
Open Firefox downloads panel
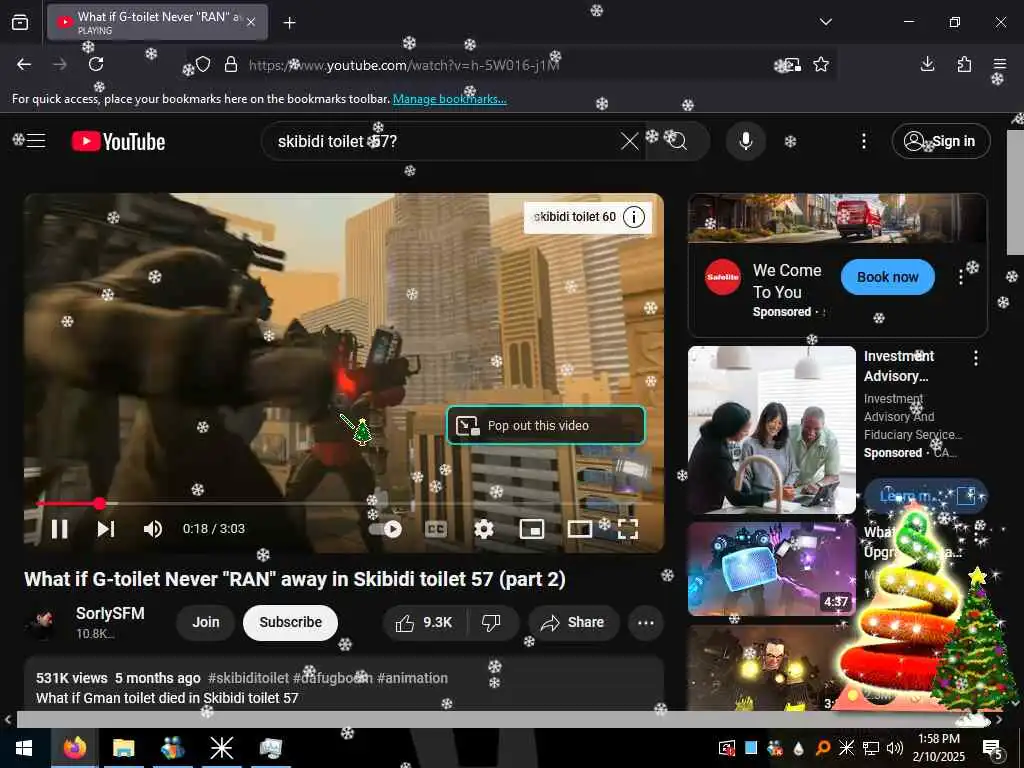927,64
